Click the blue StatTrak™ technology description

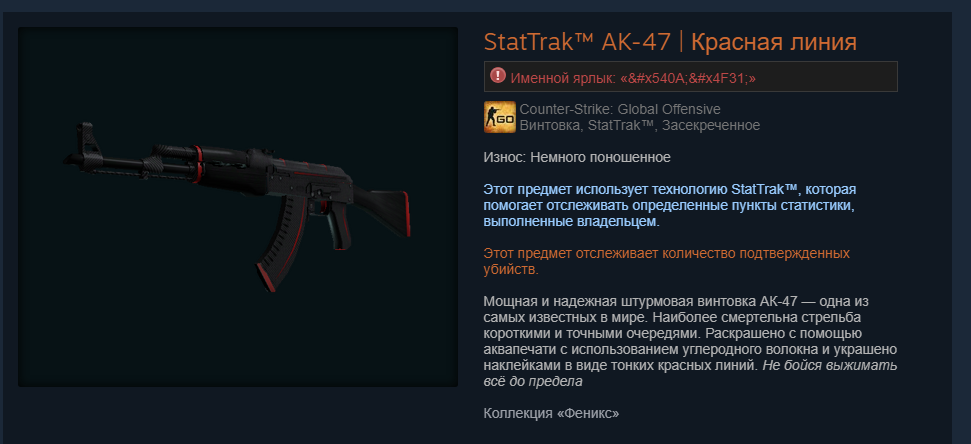click(x=670, y=205)
